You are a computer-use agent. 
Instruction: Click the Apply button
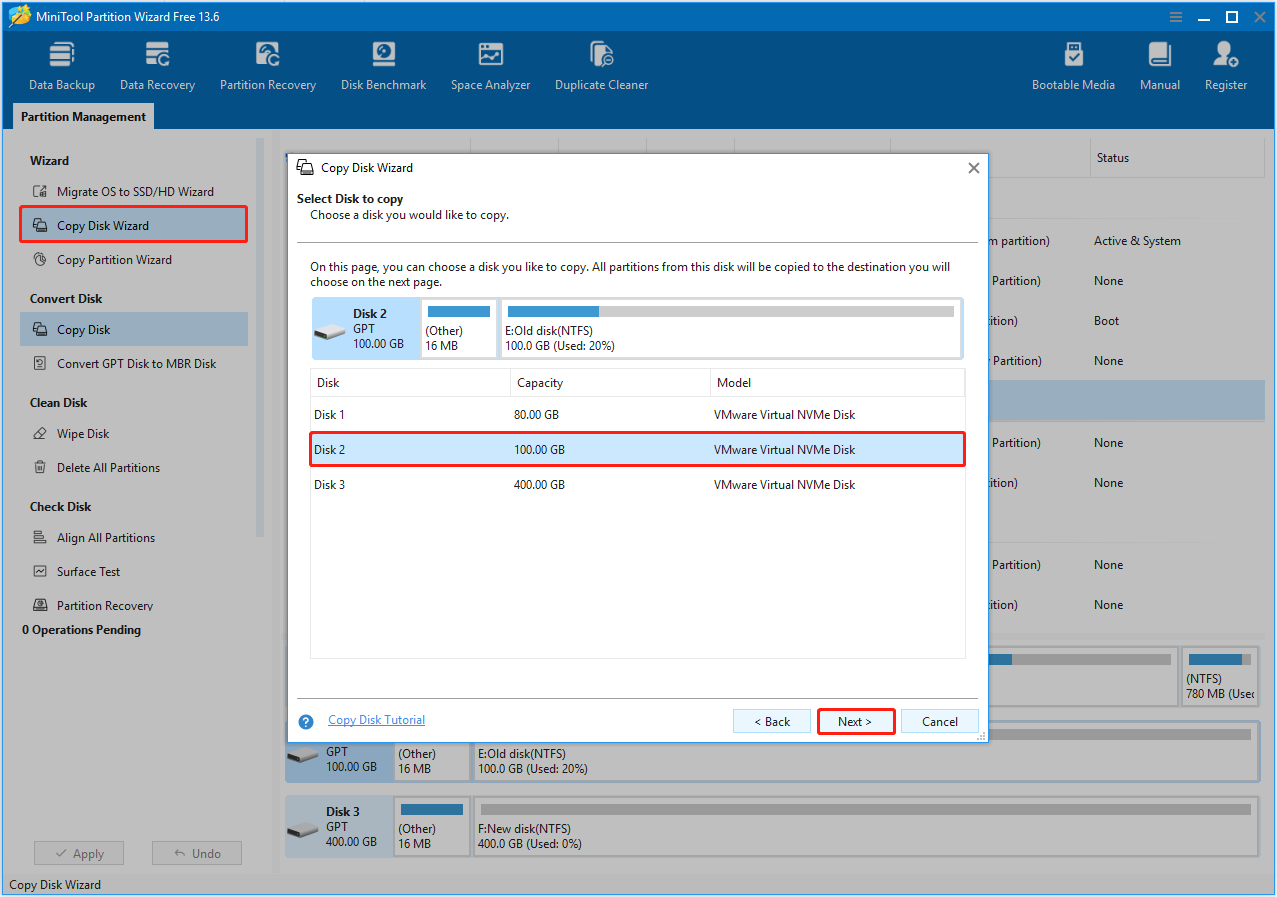(79, 853)
